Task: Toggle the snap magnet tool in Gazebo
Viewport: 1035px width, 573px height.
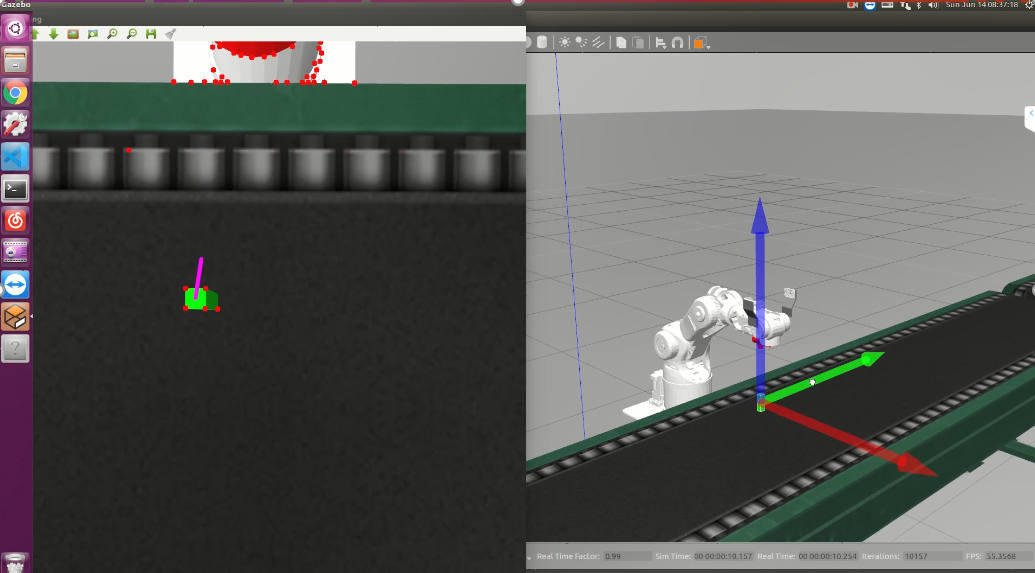Action: pos(677,42)
